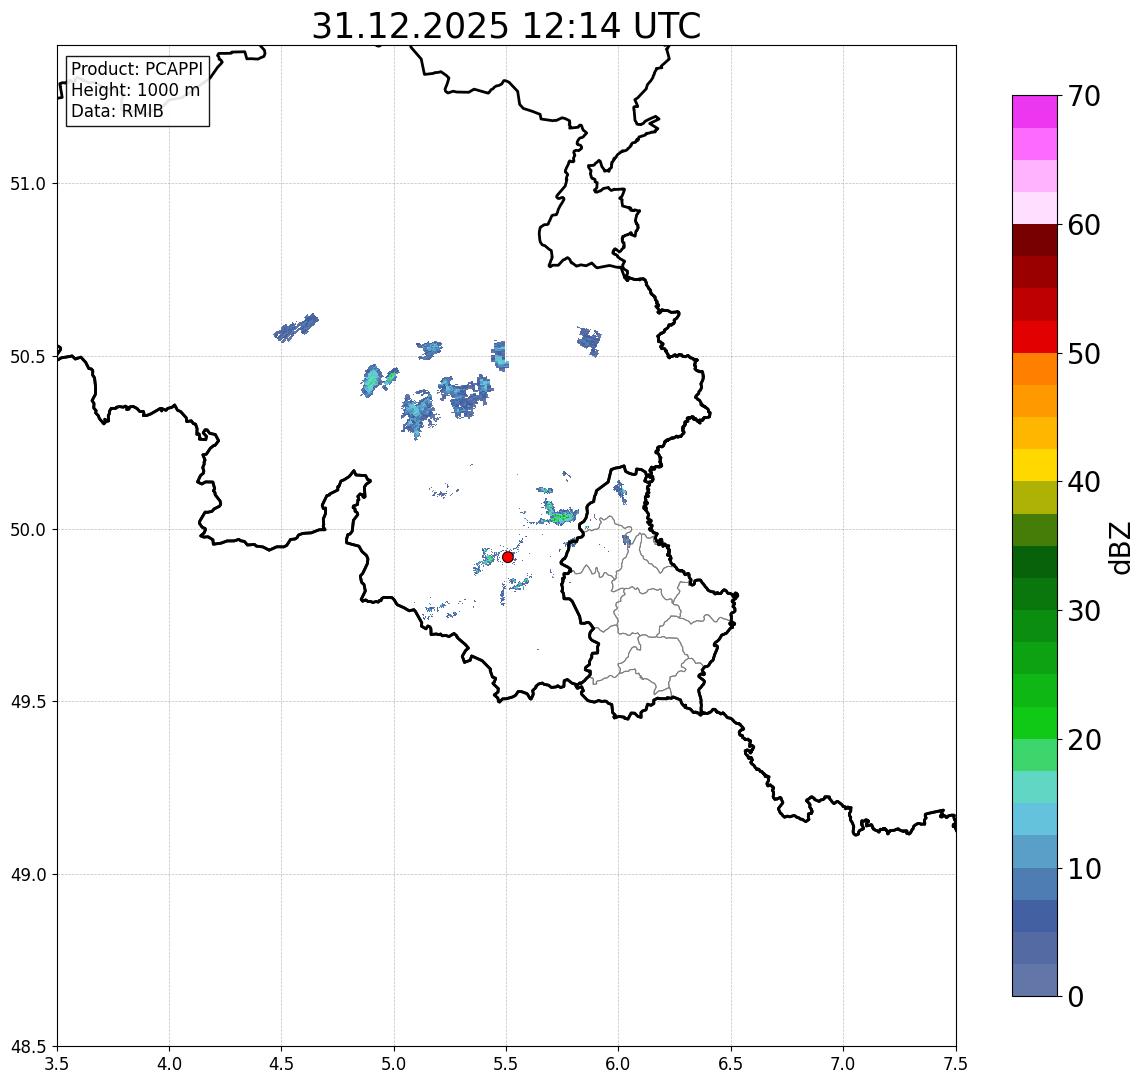Click the latitude axis label 50.0
Image resolution: width=1145 pixels, height=1084 pixels.
tap(28, 530)
